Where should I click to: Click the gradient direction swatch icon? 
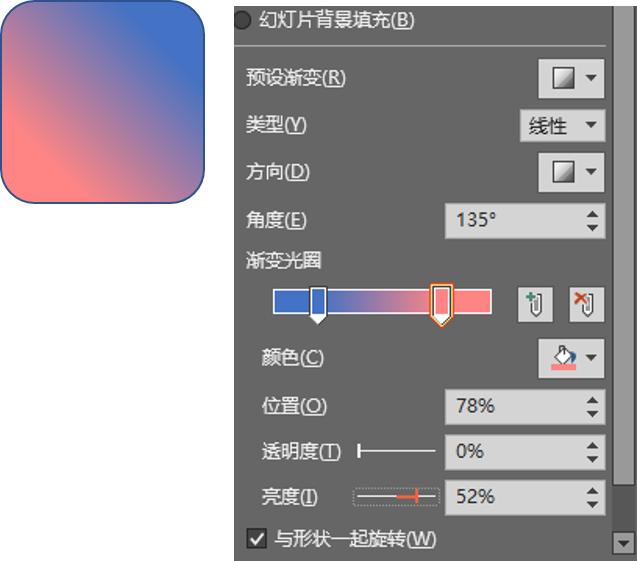coord(564,172)
